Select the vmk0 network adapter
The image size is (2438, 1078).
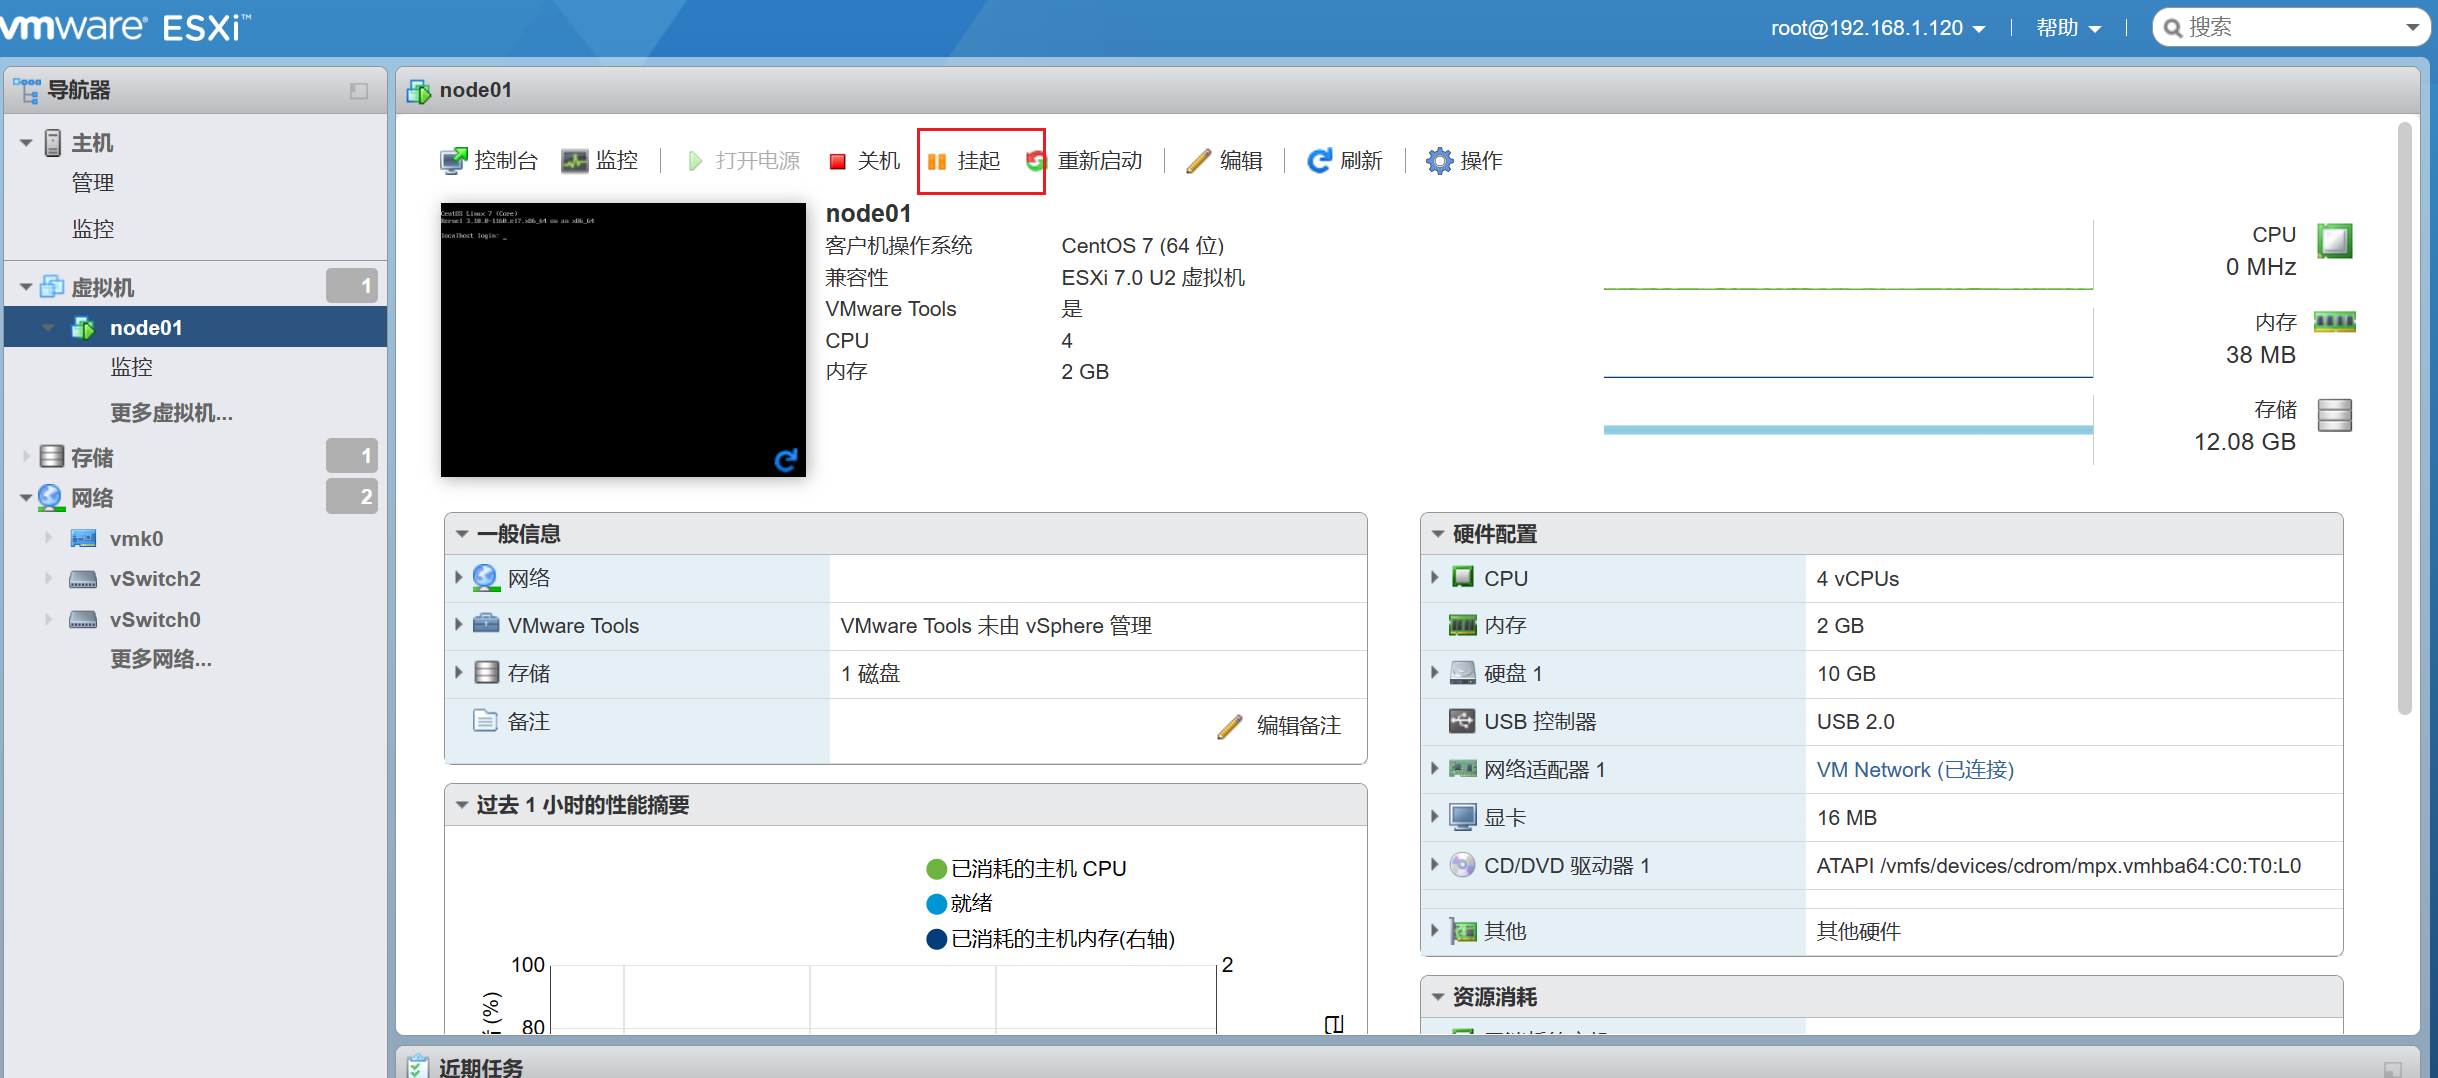tap(136, 539)
